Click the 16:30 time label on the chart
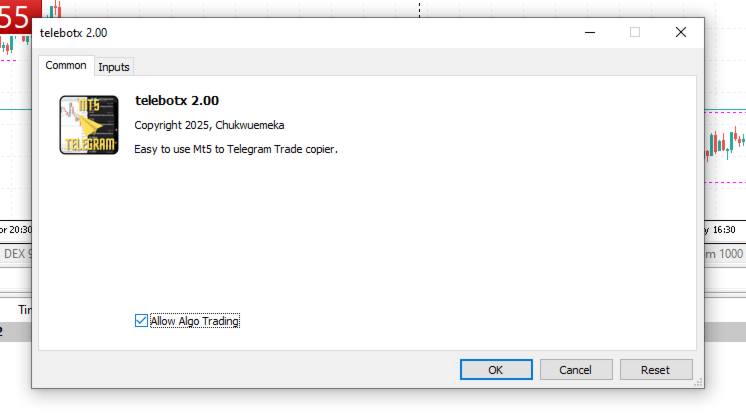Image resolution: width=746 pixels, height=419 pixels. coord(724,230)
